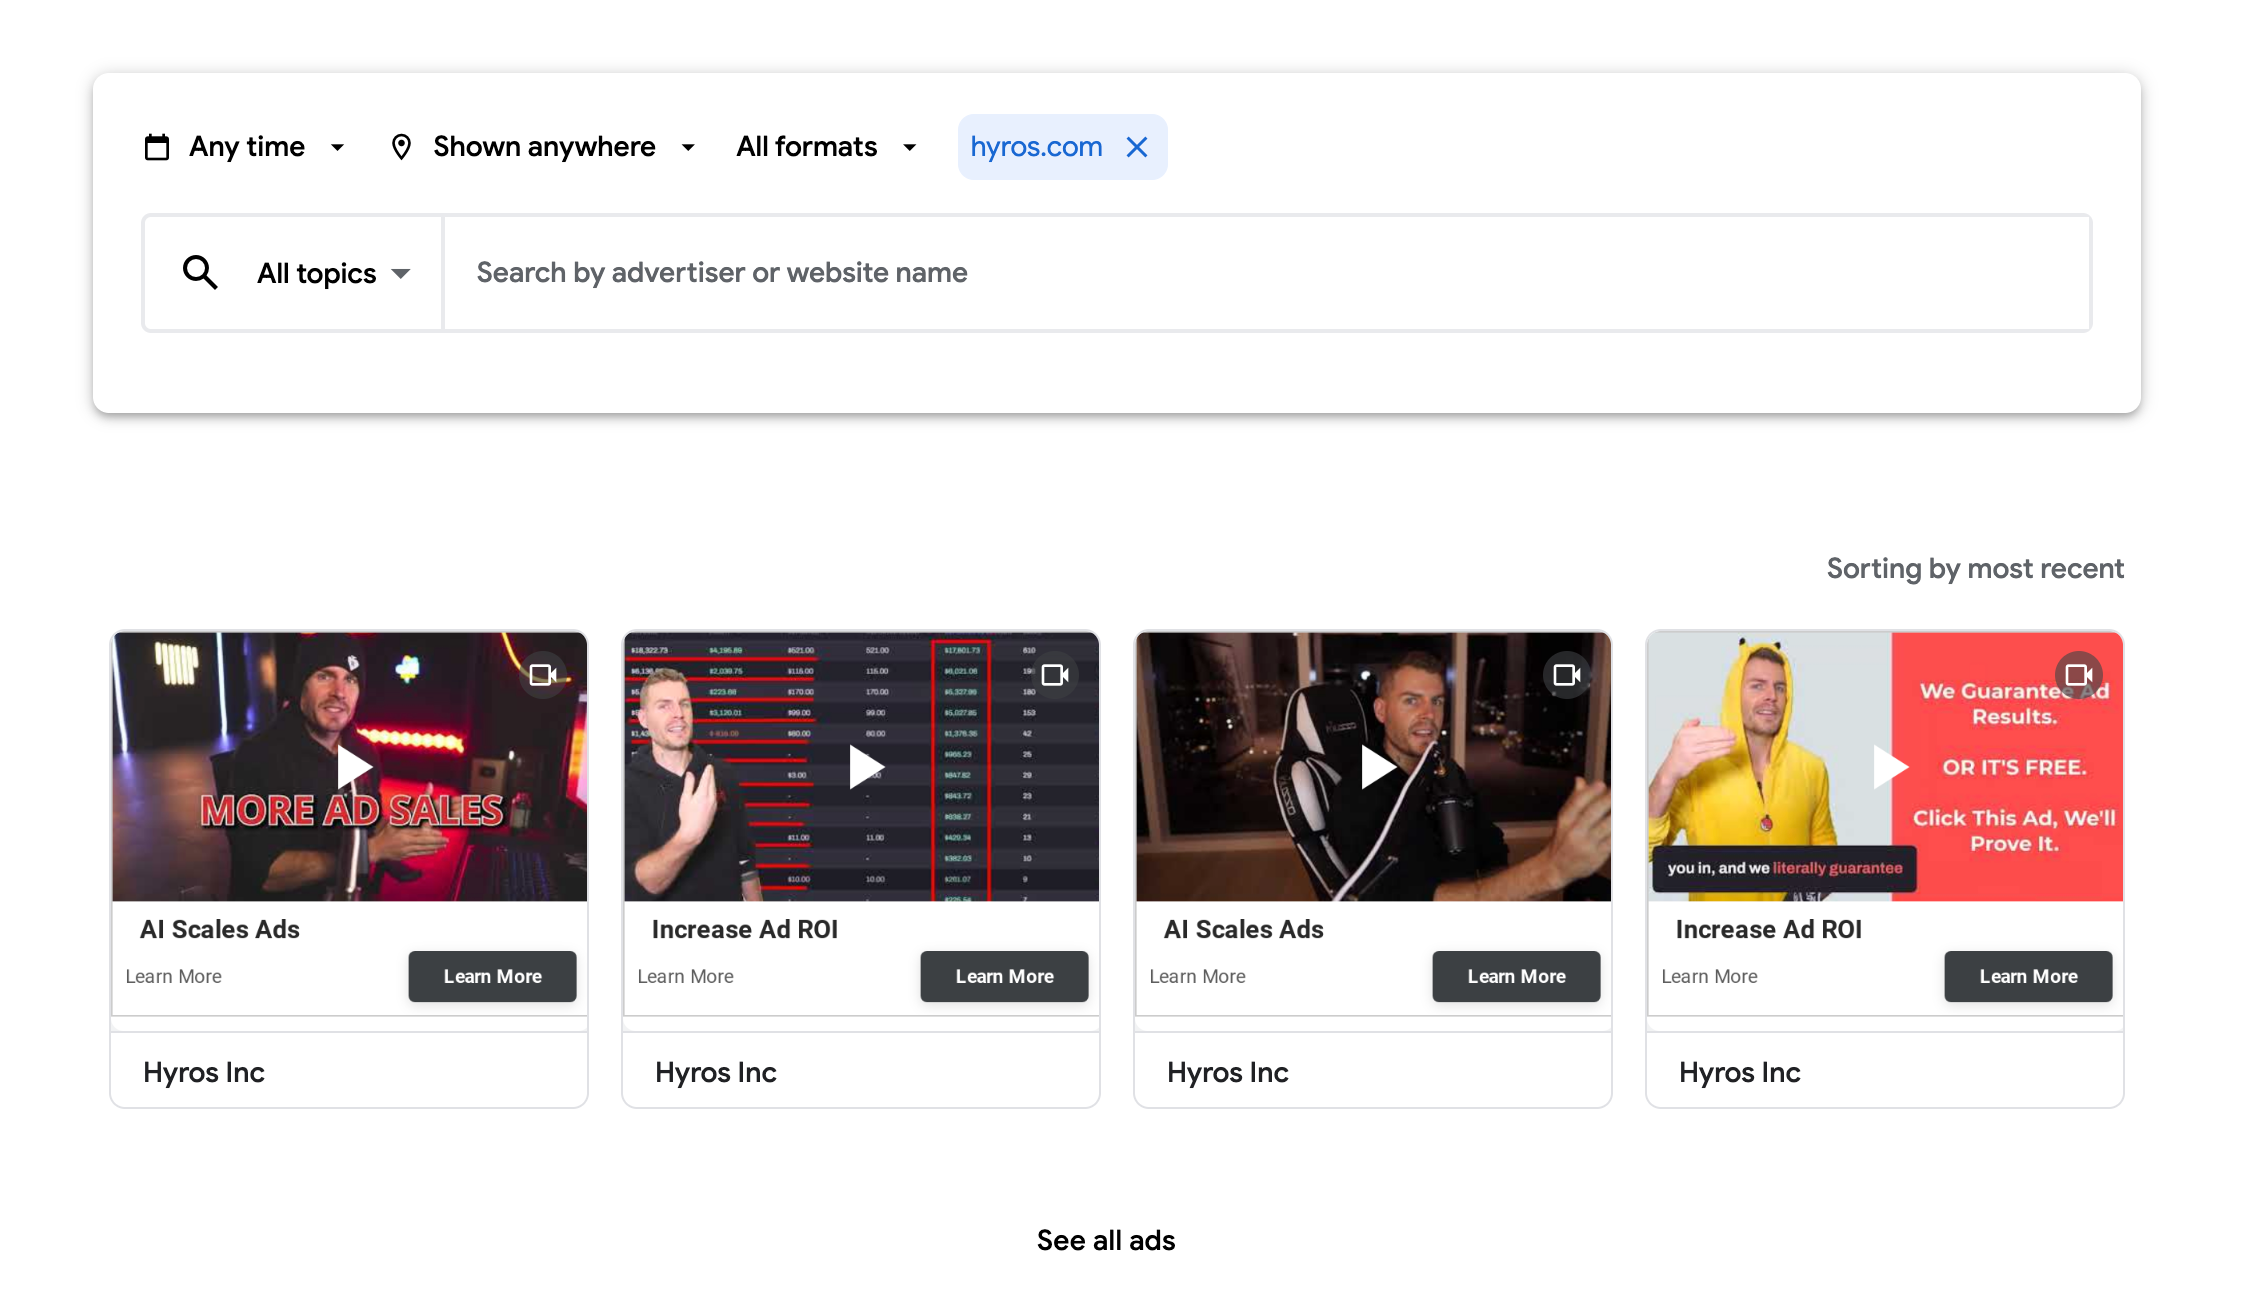Click the video camera icon on the yellow hoodie ad
Screen dimensions: 2266x1304
click(x=2080, y=674)
